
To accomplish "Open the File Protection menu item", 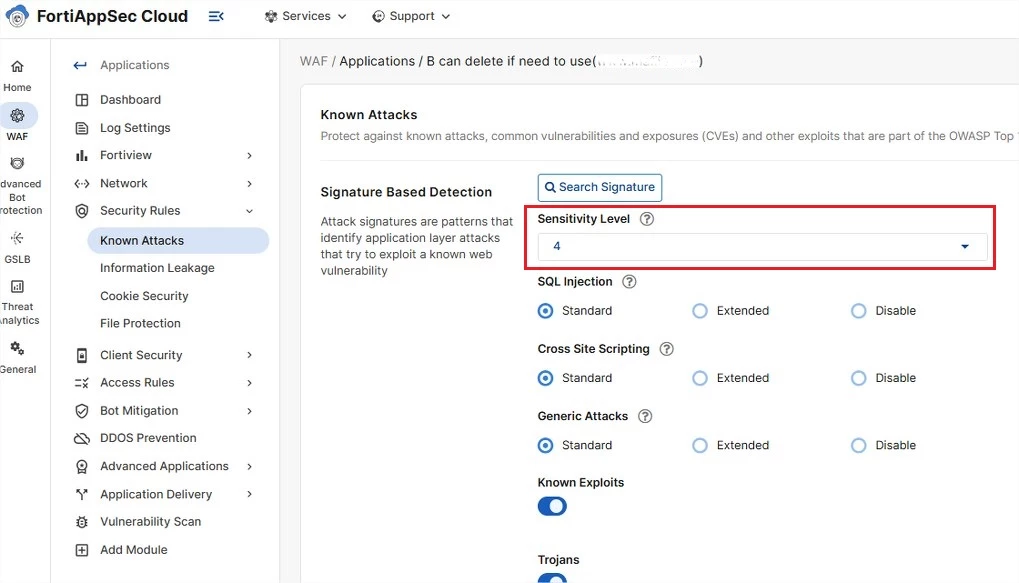I will pyautogui.click(x=140, y=323).
